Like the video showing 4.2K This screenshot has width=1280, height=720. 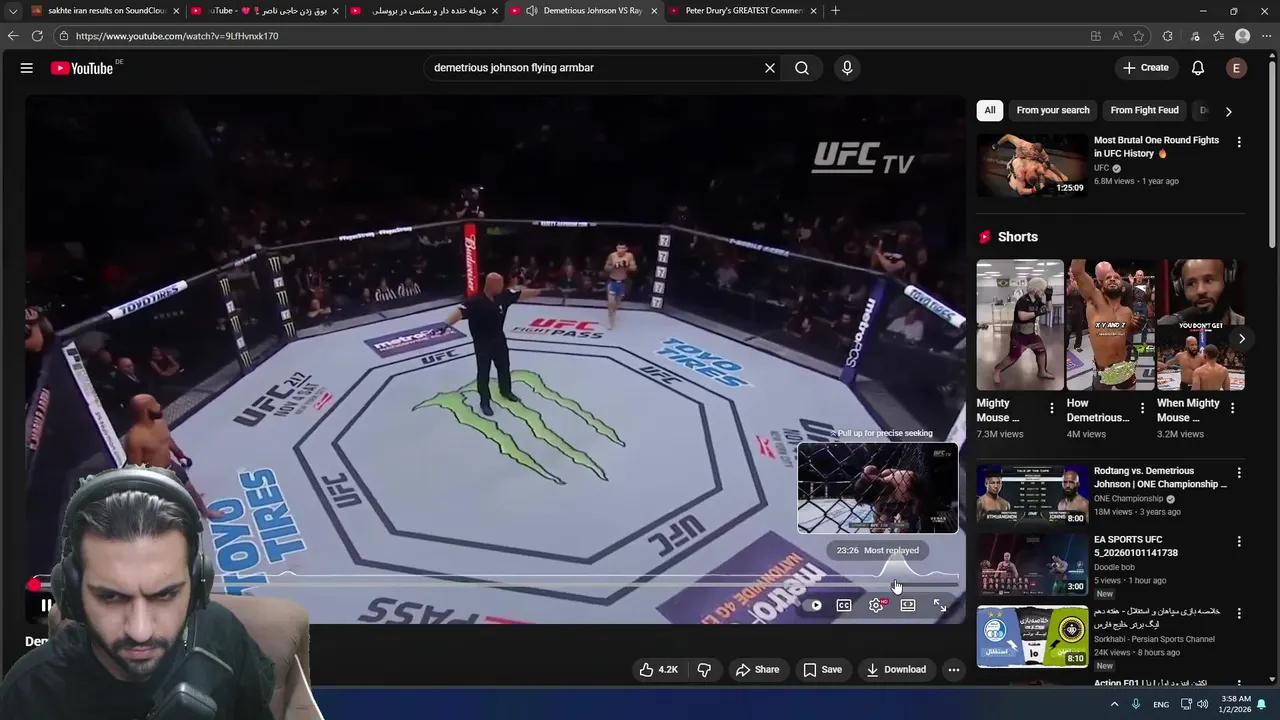tap(658, 670)
